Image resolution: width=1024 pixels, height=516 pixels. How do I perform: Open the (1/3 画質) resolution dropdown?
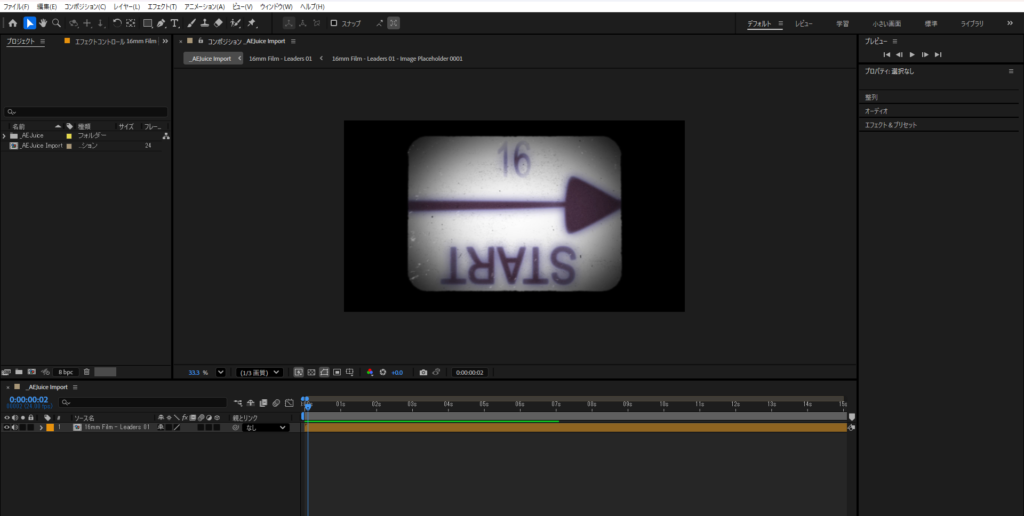coord(258,372)
